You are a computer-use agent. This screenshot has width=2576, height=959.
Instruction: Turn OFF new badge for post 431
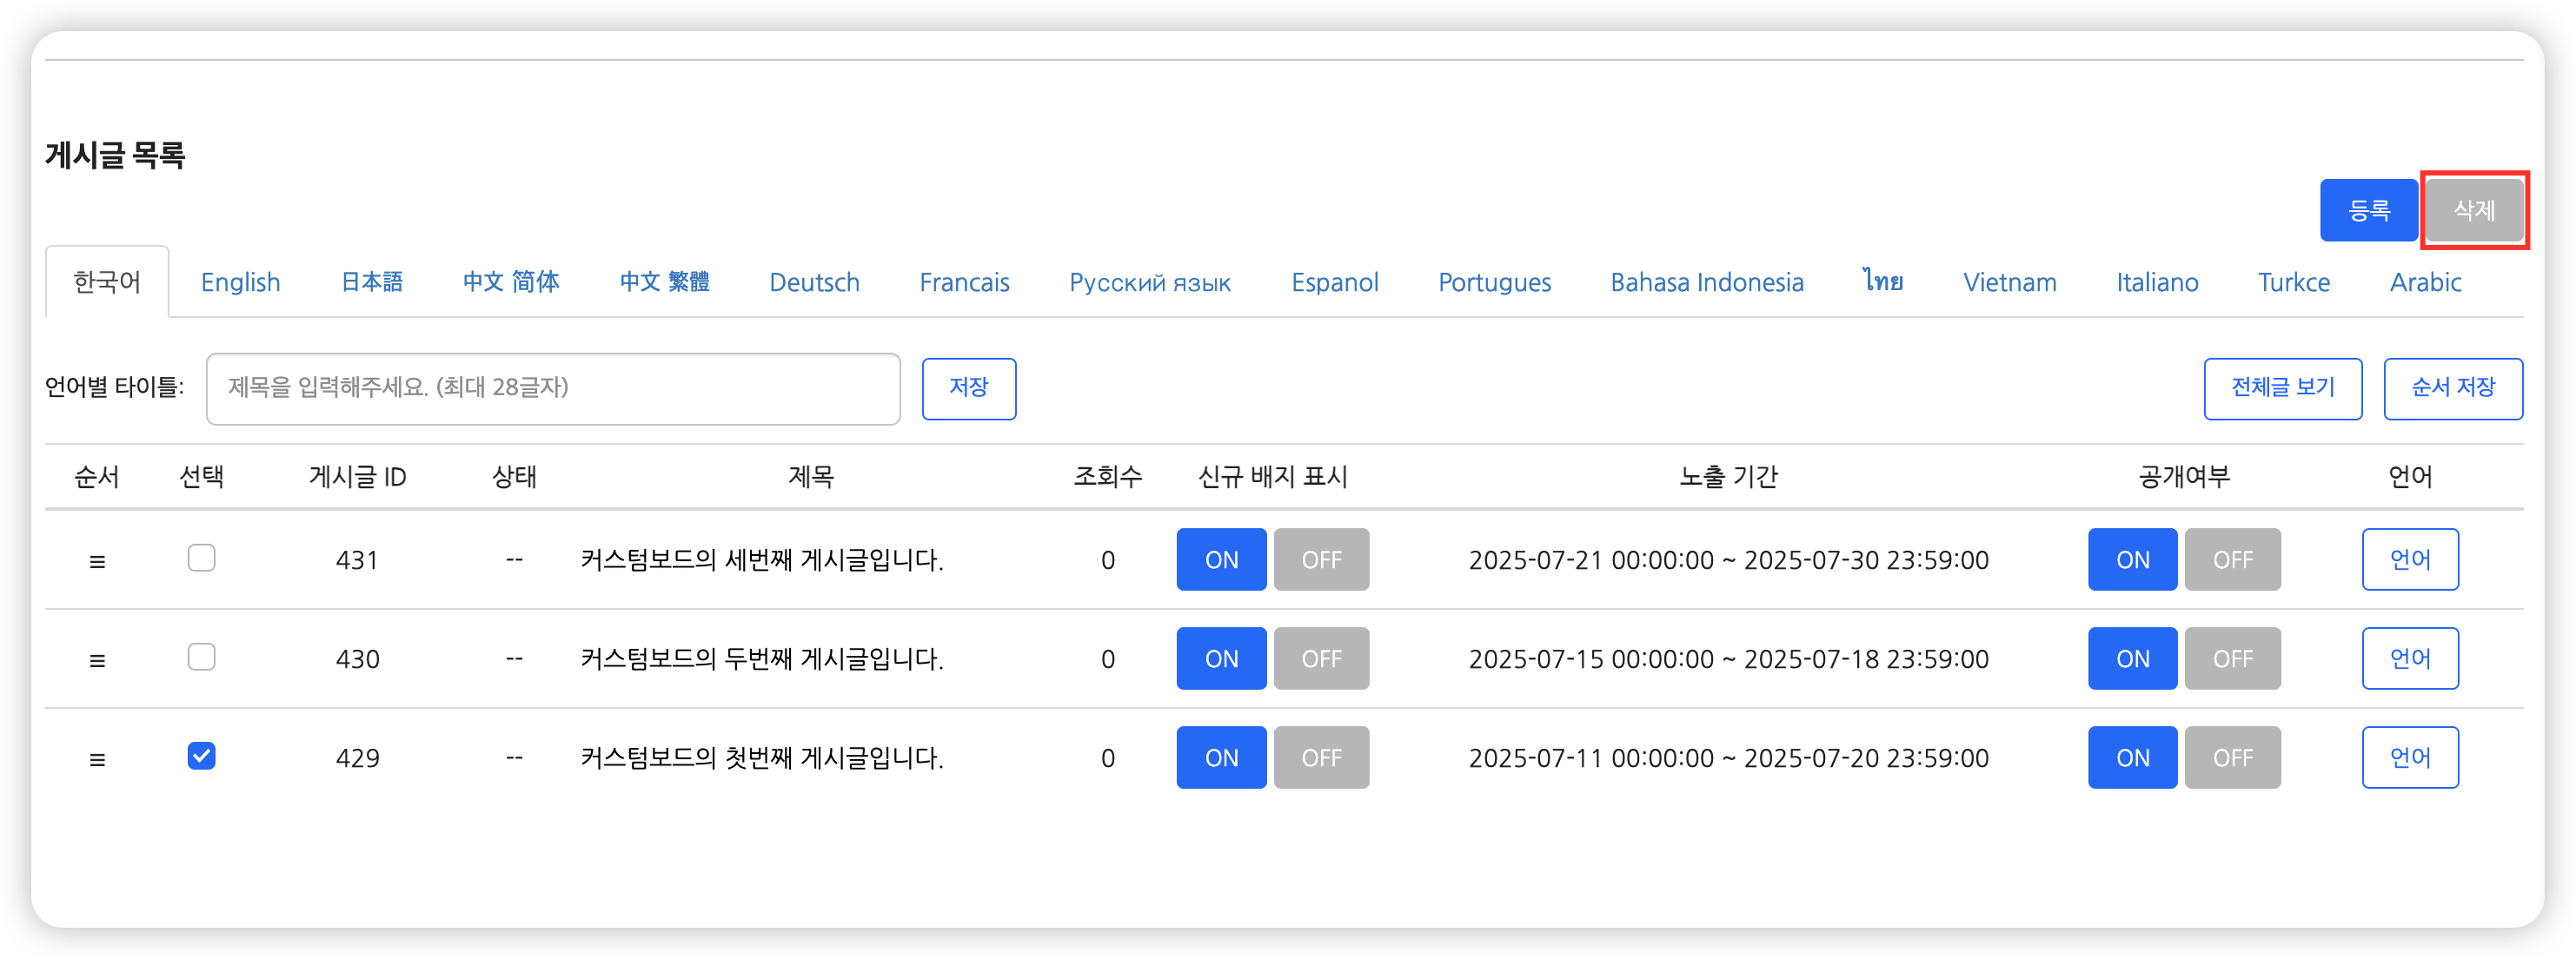coord(1320,560)
